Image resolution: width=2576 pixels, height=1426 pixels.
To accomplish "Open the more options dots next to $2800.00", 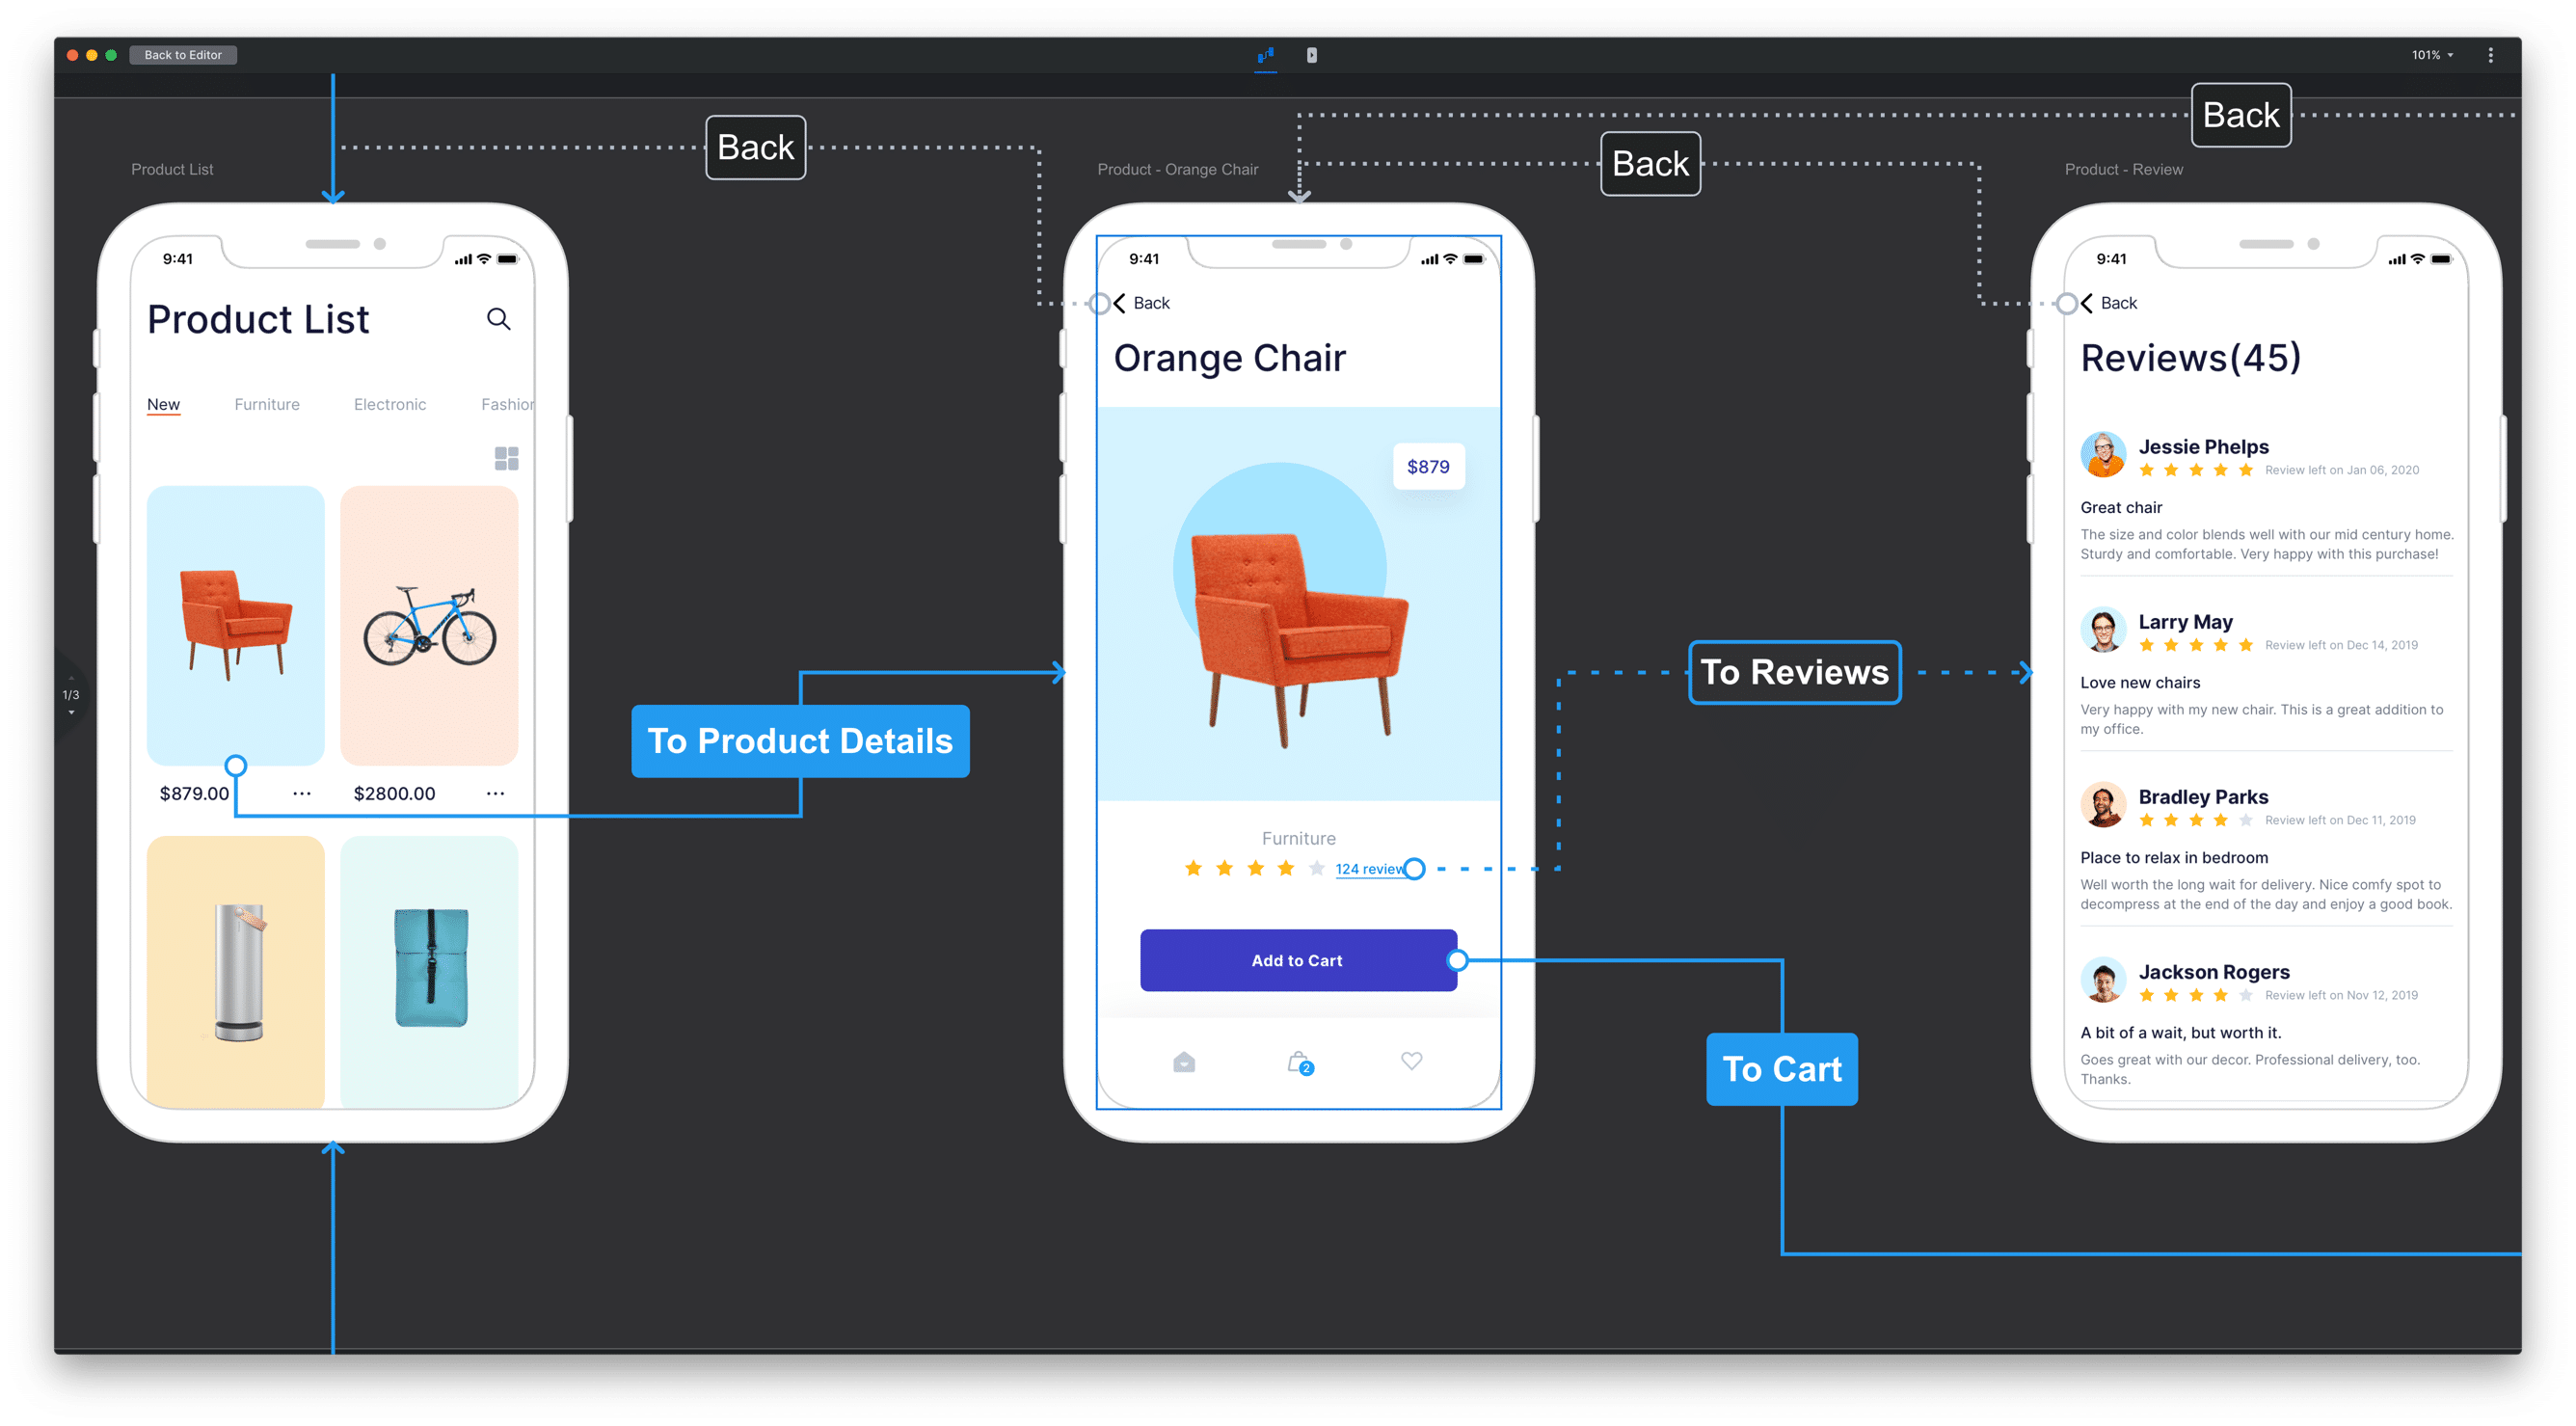I will 496,793.
